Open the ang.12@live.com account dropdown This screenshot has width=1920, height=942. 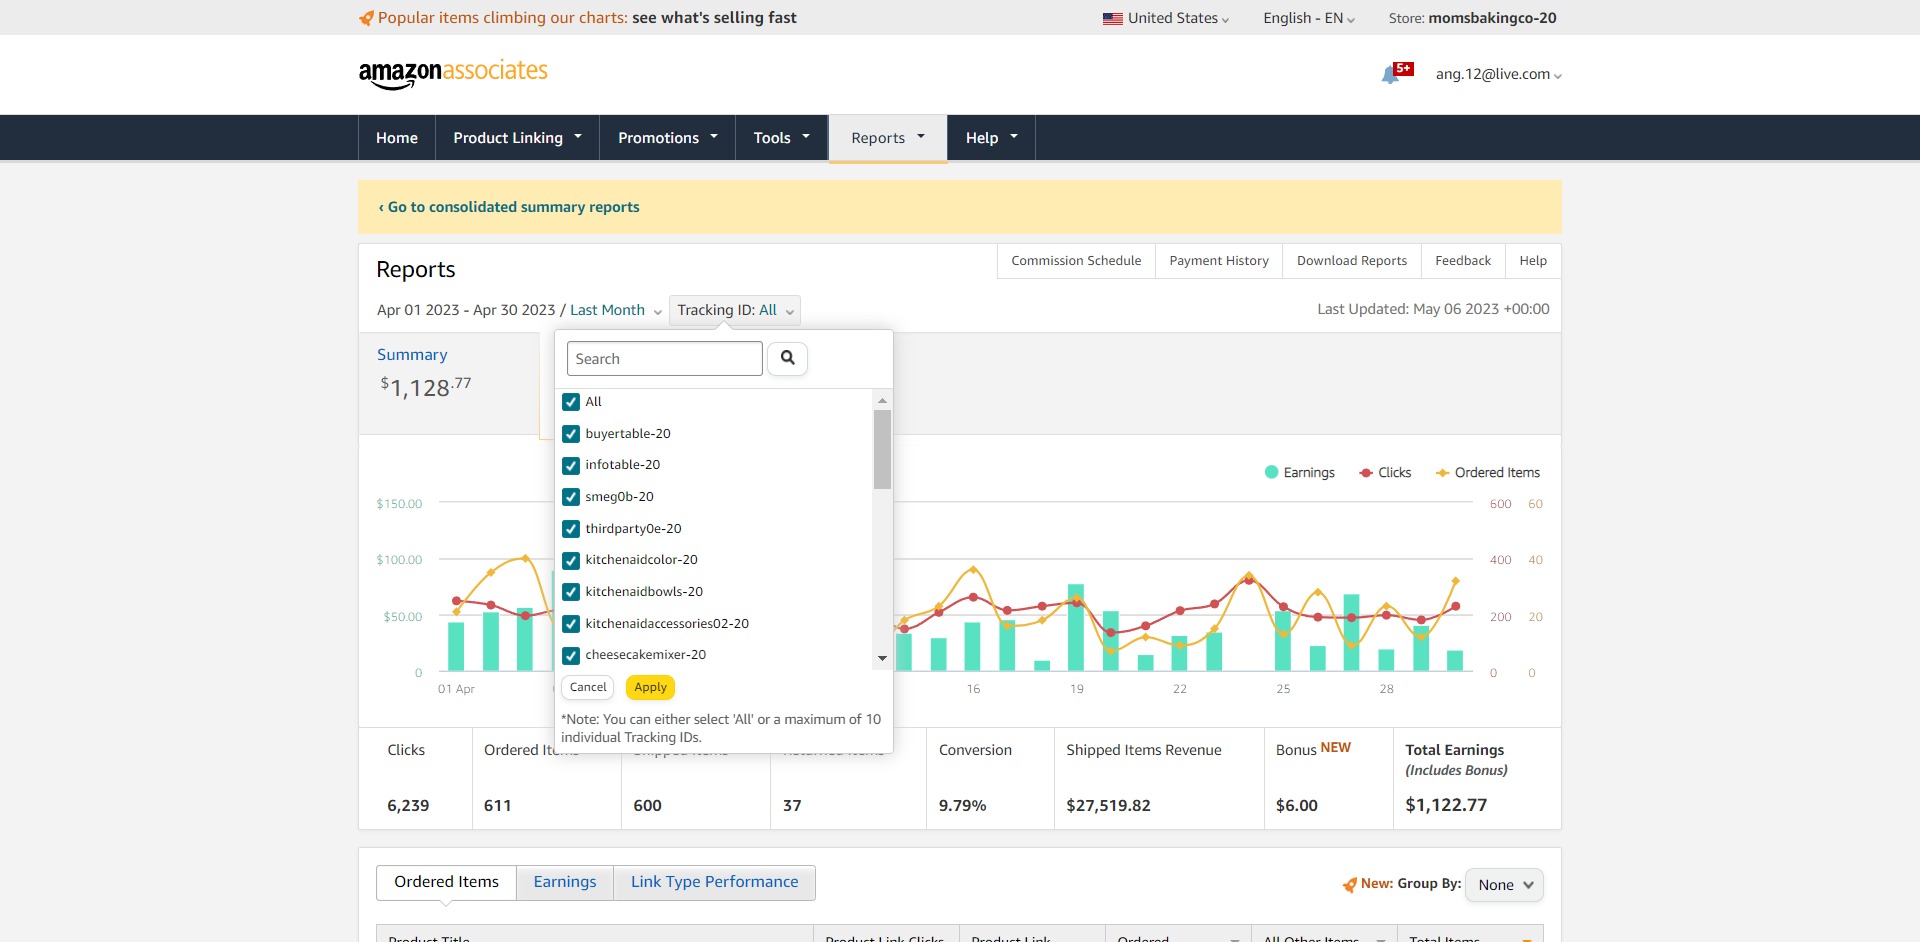(x=1498, y=74)
